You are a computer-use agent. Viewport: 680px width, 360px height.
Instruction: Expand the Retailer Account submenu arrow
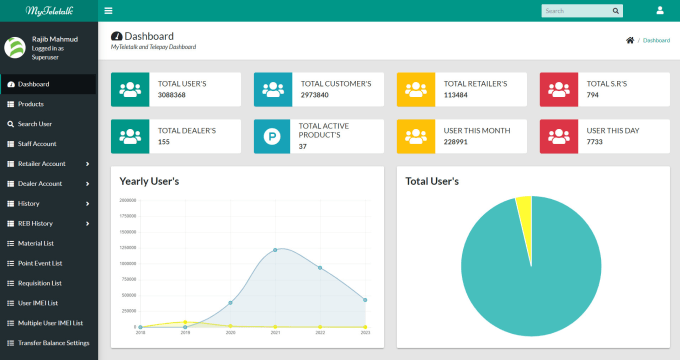tap(88, 164)
